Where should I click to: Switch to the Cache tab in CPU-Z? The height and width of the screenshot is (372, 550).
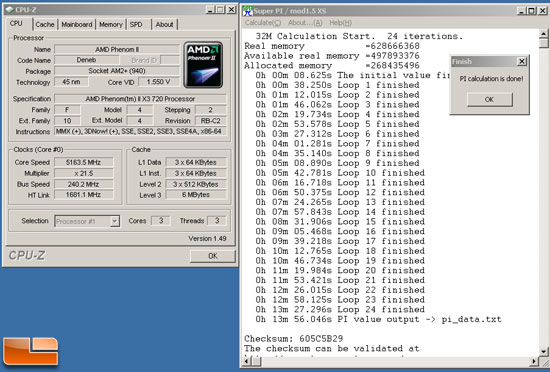(45, 24)
